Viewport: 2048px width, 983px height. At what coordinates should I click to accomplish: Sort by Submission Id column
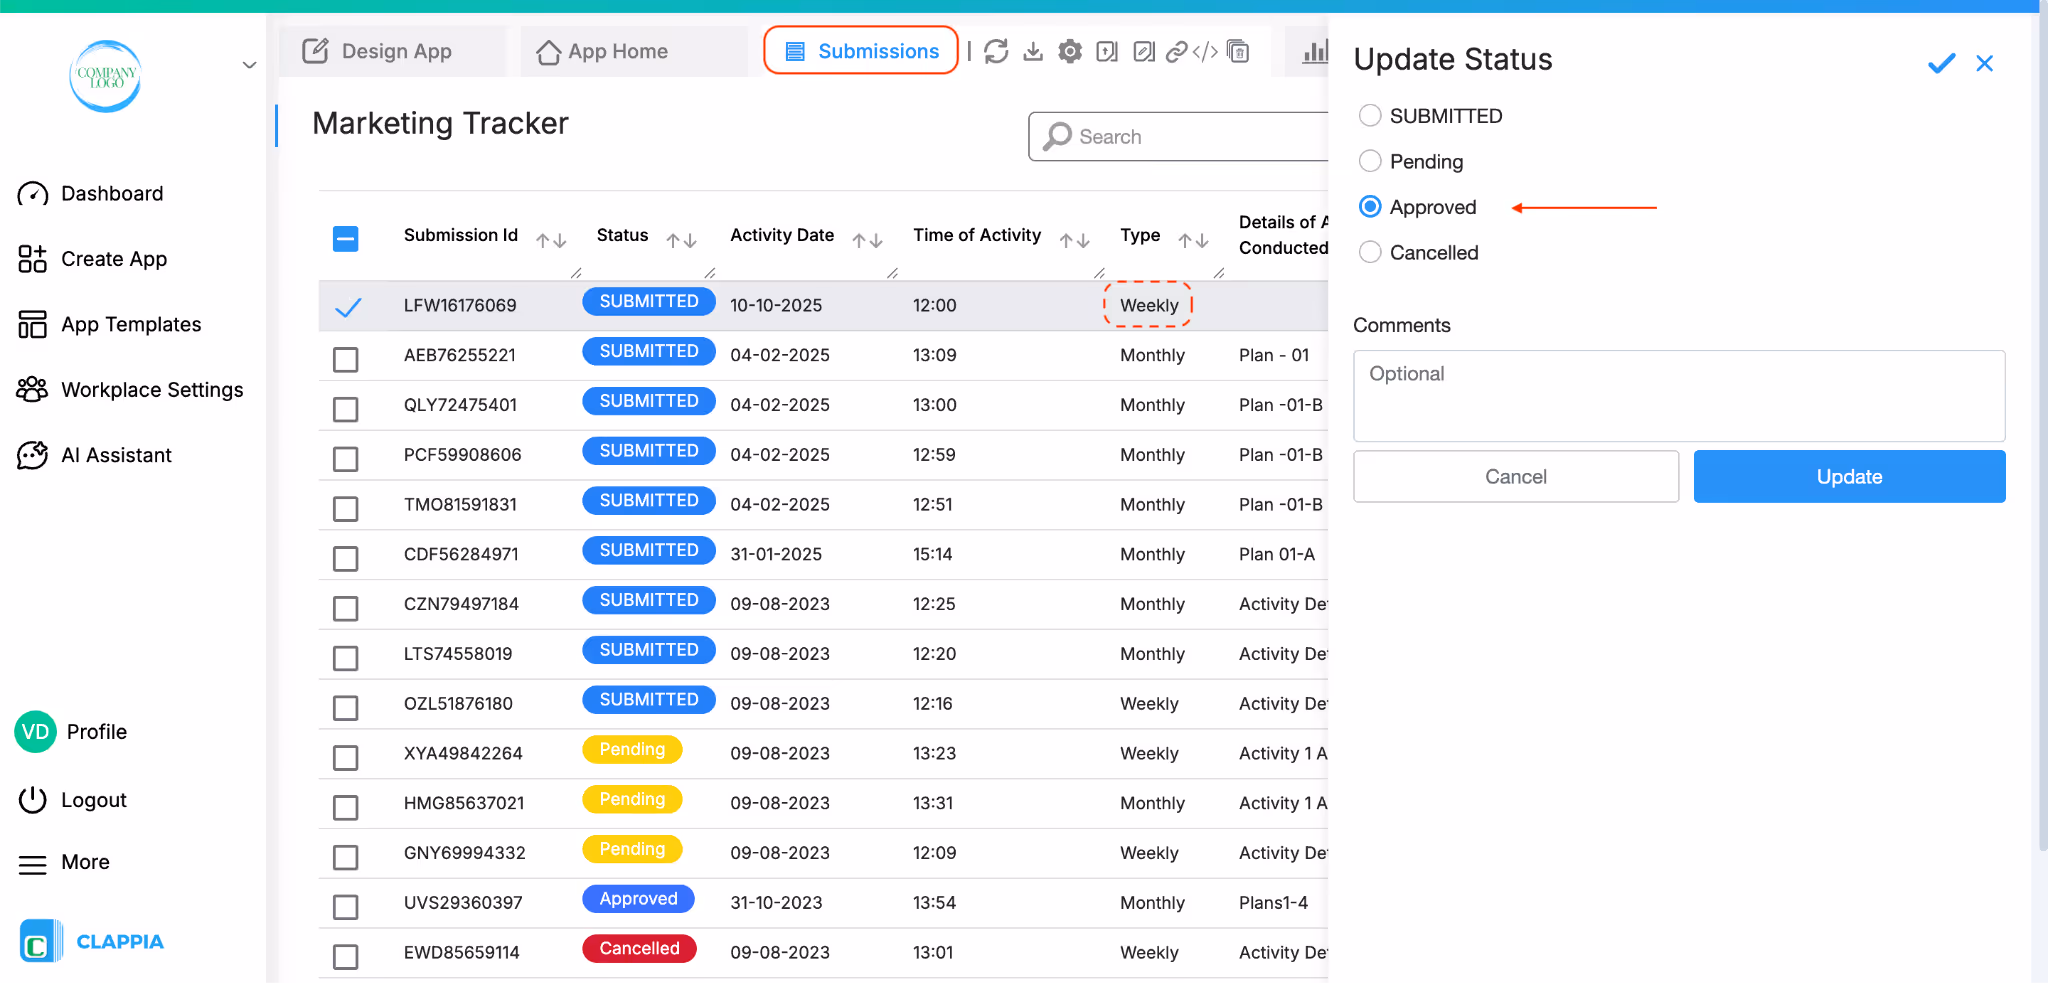tap(551, 240)
